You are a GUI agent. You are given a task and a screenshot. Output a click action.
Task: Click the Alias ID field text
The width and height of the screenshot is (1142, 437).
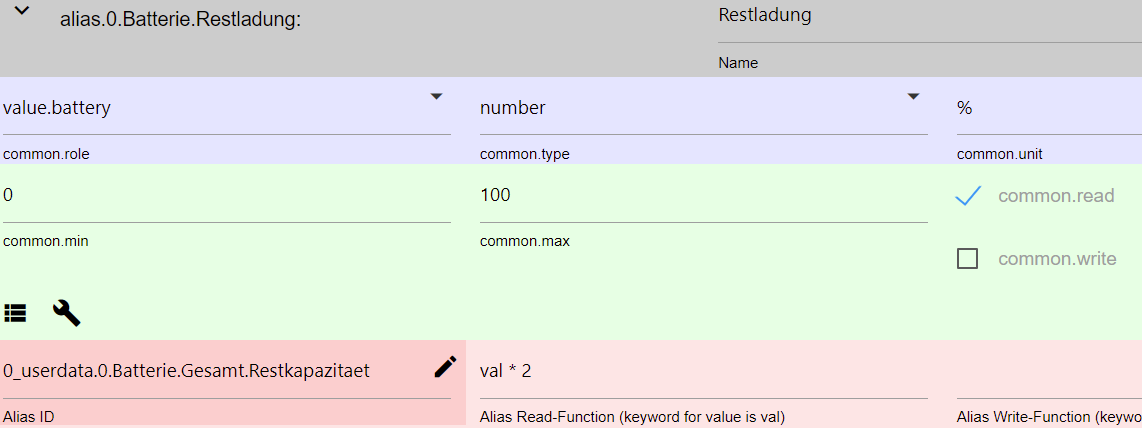tap(186, 371)
